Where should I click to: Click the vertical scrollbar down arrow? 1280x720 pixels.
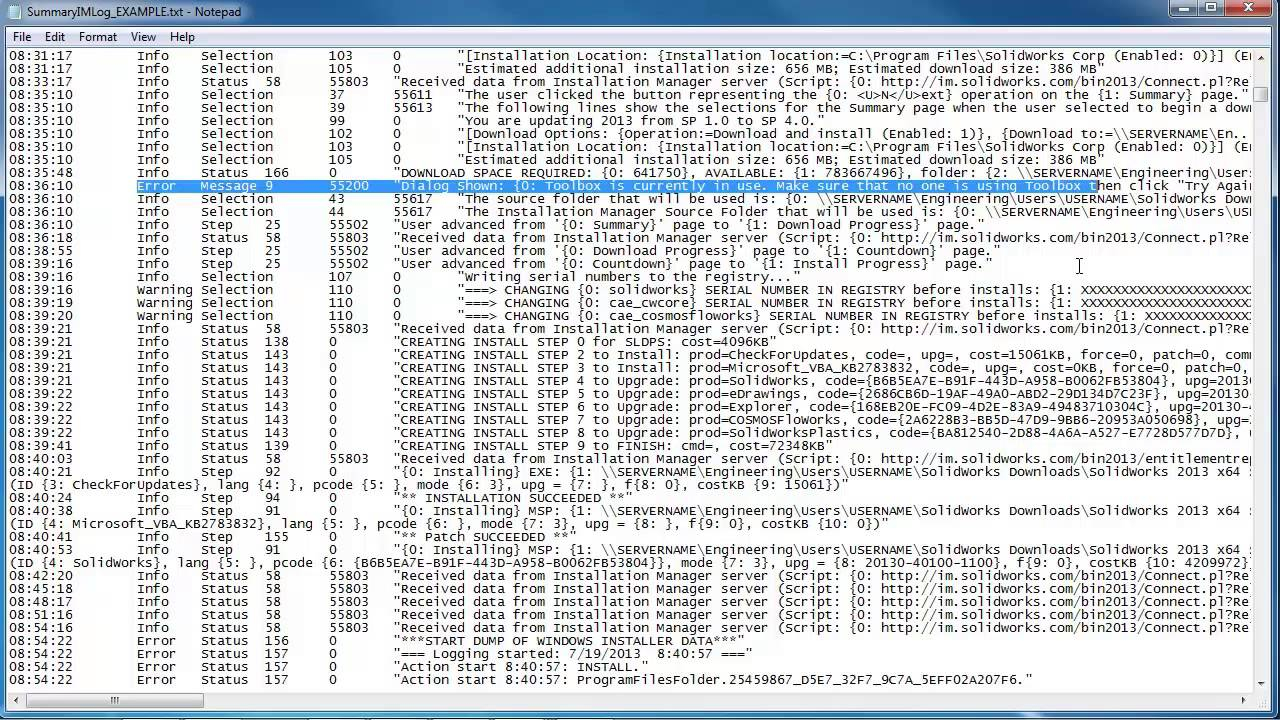1262,683
